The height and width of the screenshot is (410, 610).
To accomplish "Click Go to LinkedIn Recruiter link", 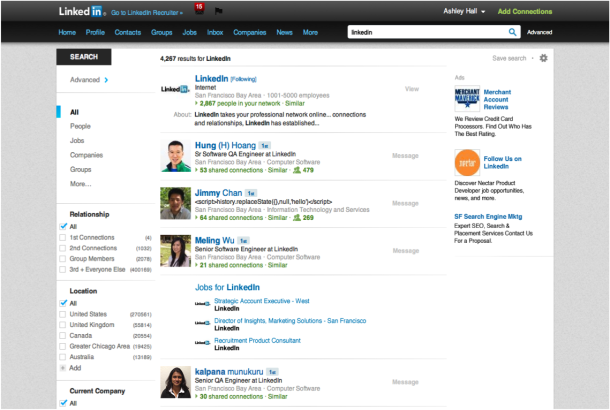I will 147,12.
